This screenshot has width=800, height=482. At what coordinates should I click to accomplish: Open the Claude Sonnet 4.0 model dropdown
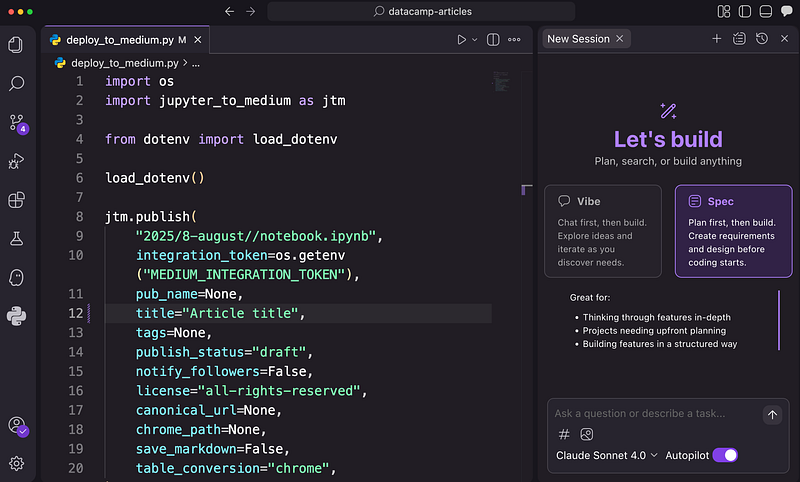606,455
